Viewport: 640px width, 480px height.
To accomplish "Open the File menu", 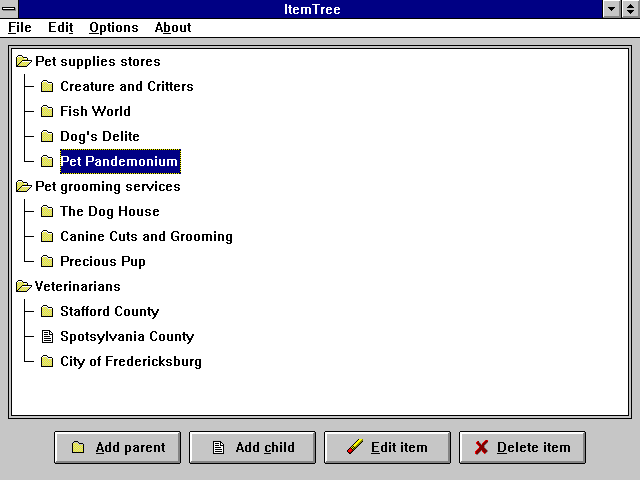I will (20, 27).
